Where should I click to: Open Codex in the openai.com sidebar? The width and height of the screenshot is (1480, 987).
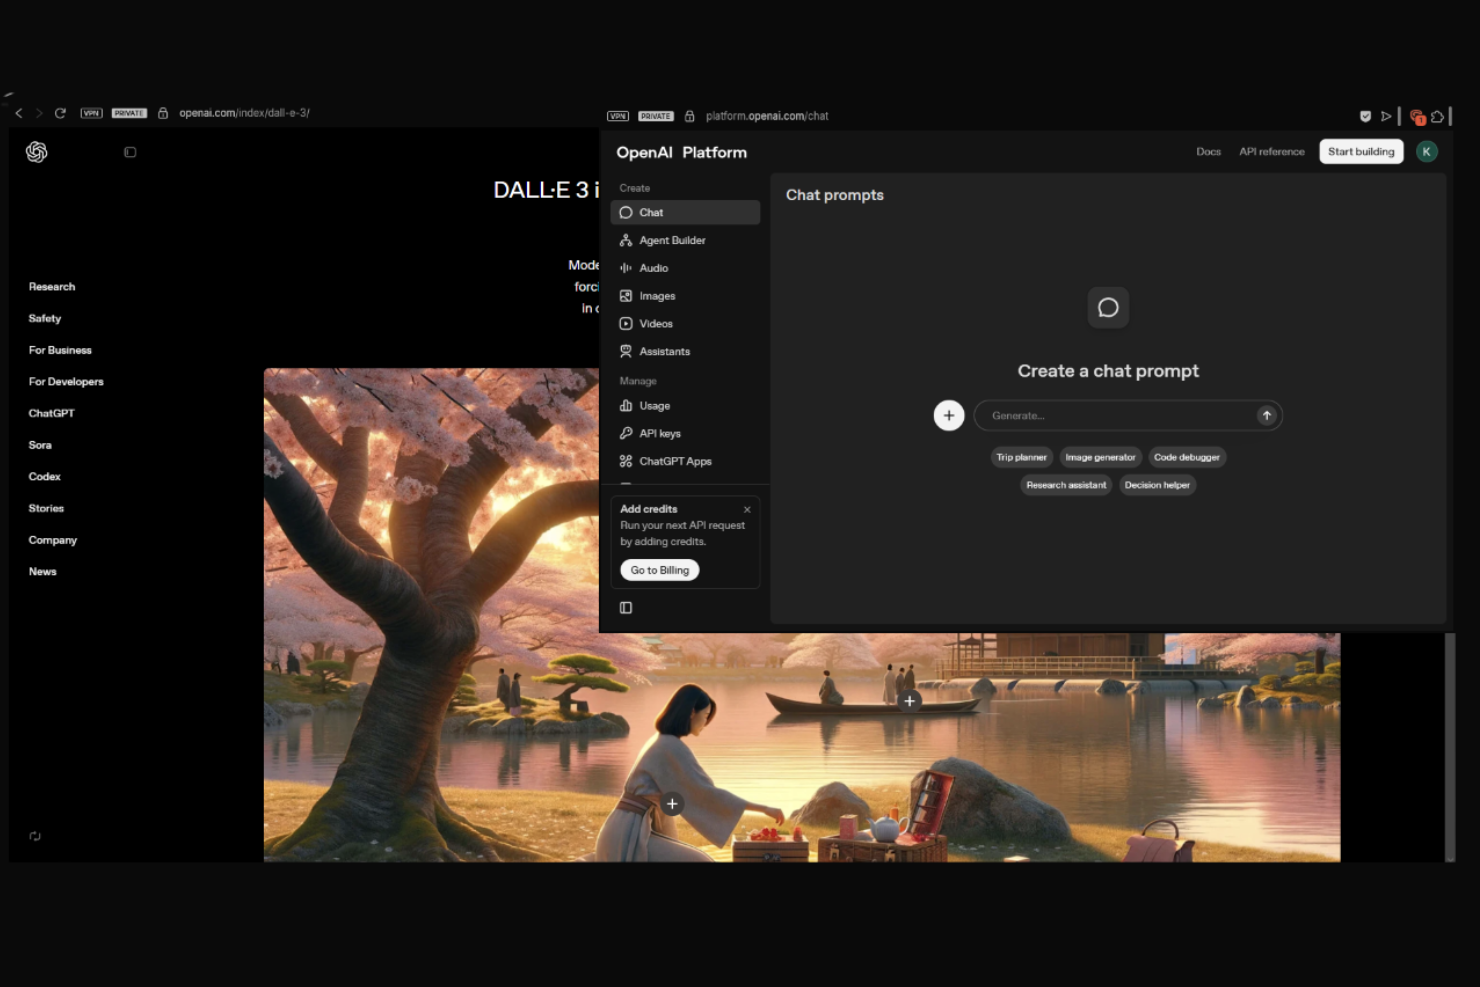(x=45, y=477)
